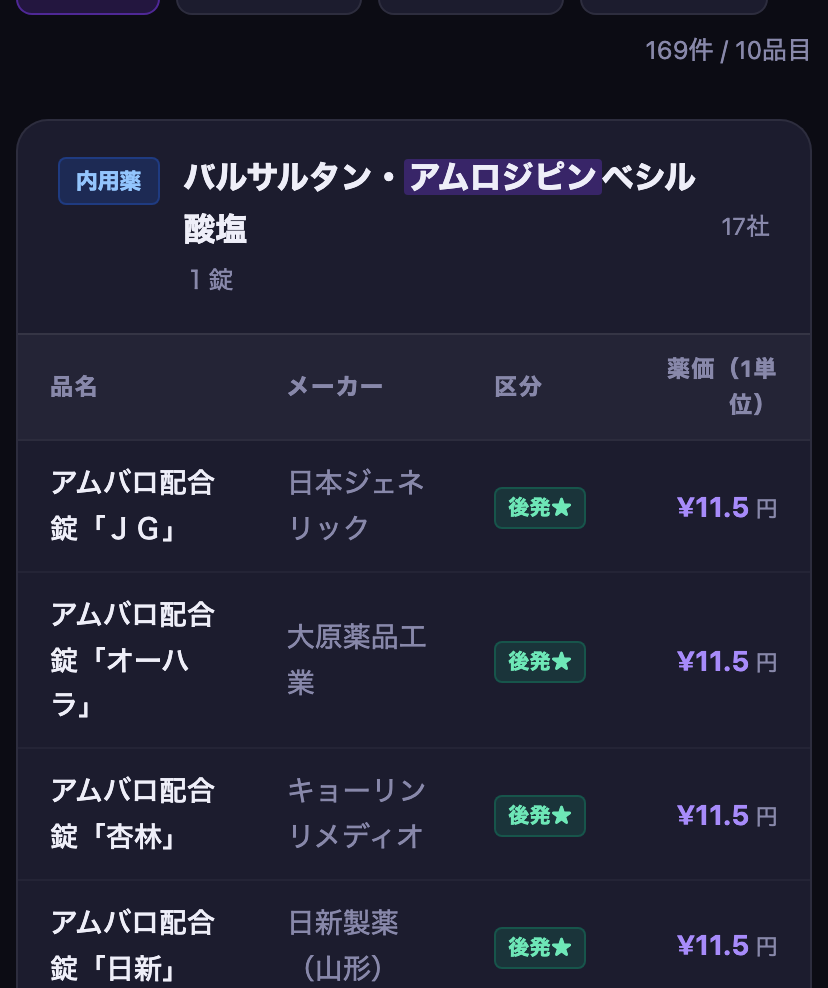Select the highlighted purple tab at top left
This screenshot has height=988, width=828.
click(x=88, y=6)
